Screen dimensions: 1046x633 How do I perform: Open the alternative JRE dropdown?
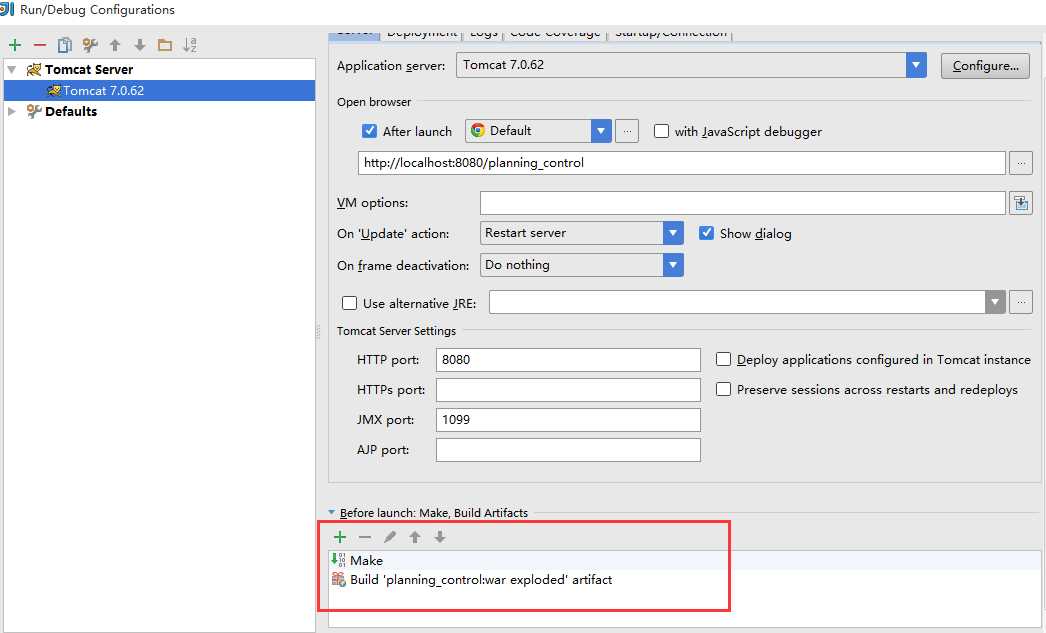(x=995, y=302)
